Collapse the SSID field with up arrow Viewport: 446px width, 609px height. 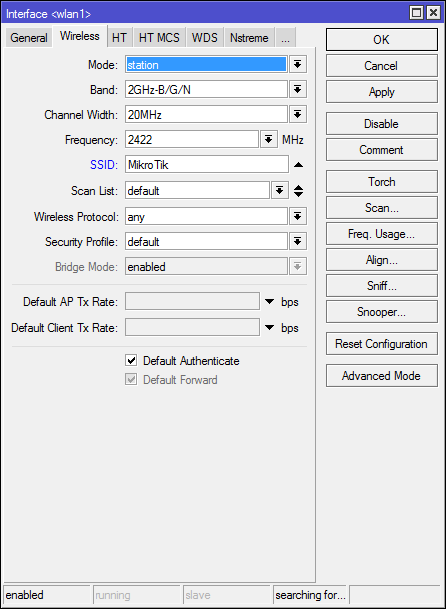[x=298, y=165]
